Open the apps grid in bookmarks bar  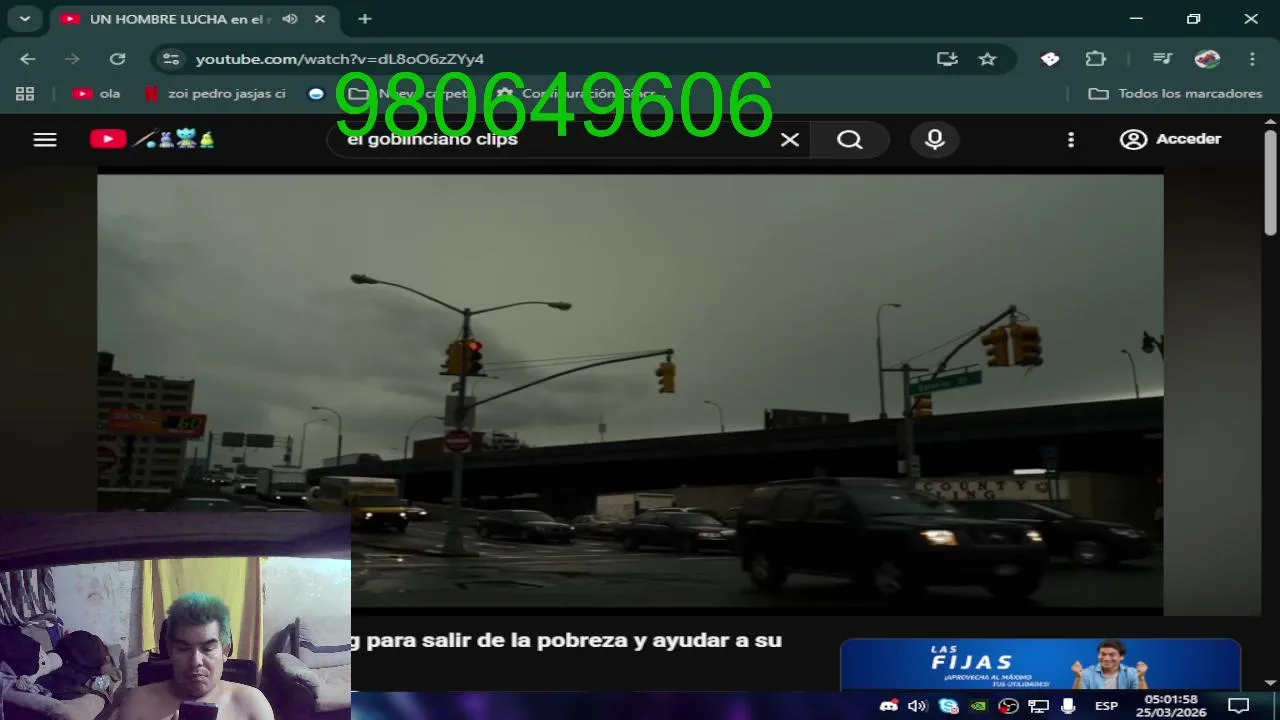[25, 93]
